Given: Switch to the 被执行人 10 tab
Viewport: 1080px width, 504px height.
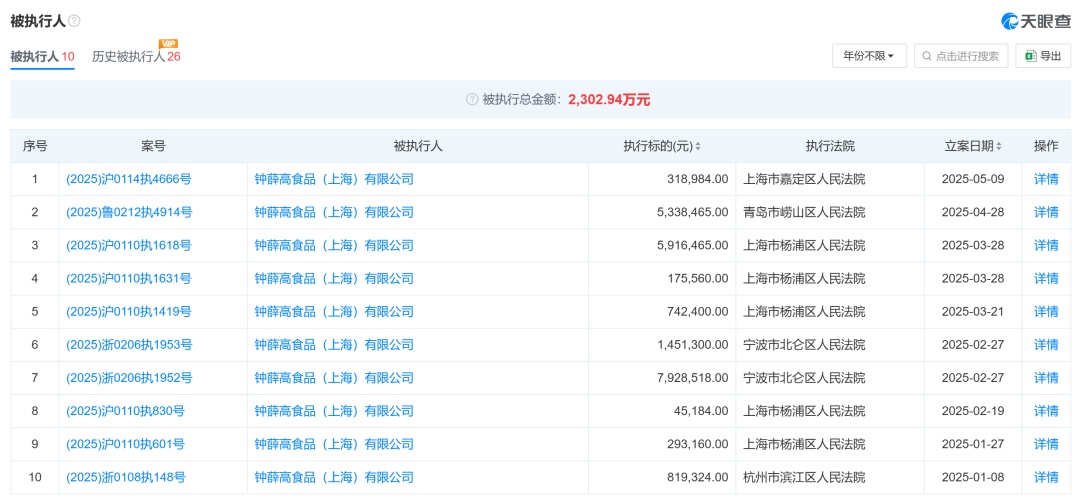Looking at the screenshot, I should coord(42,57).
